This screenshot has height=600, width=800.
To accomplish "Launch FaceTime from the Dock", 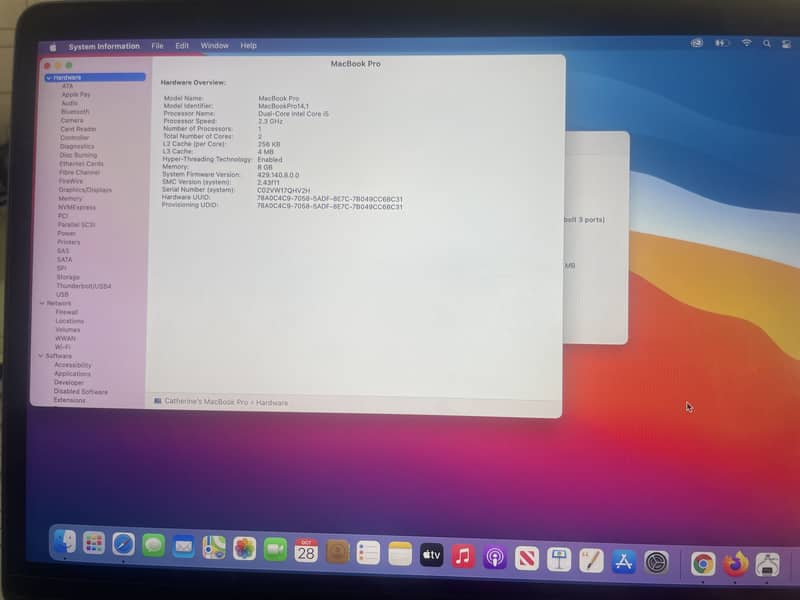I will (x=276, y=550).
